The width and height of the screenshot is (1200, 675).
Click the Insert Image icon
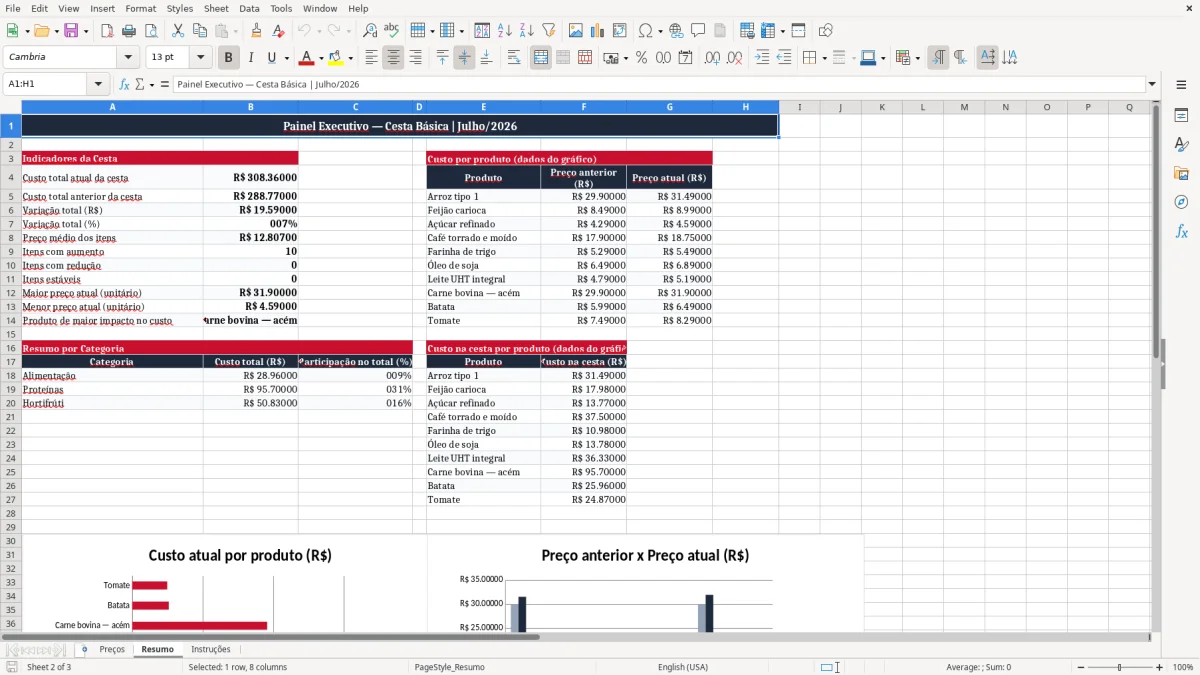[x=576, y=31]
